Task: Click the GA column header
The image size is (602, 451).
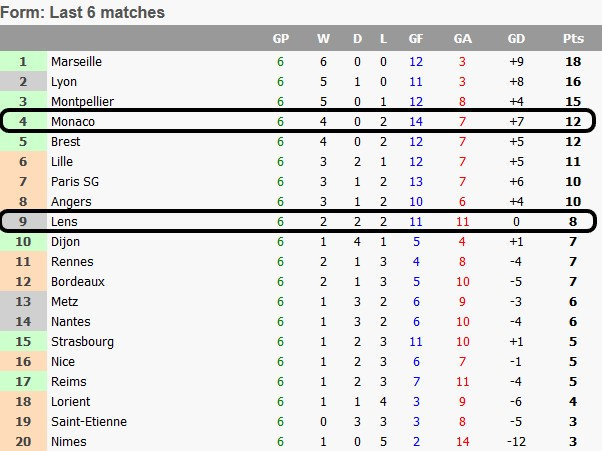Action: 463,39
